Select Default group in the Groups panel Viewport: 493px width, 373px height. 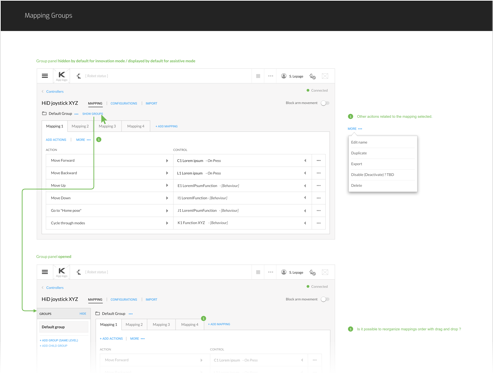pyautogui.click(x=64, y=327)
